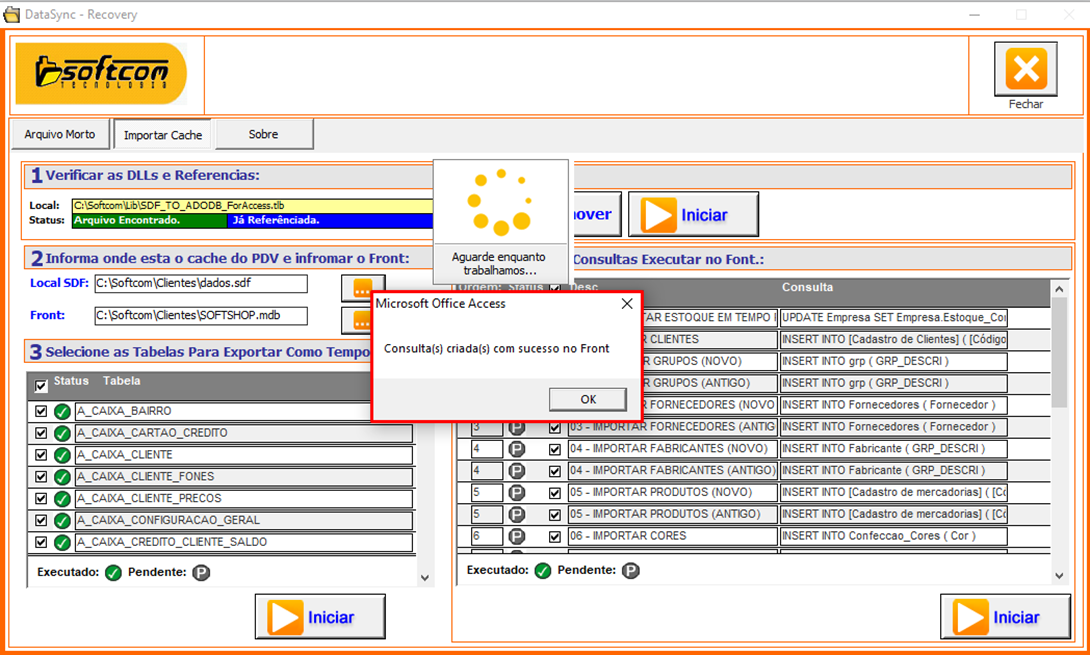Click the pending P icon for 06 - IMPORTAR CORES
This screenshot has width=1090, height=655.
click(517, 536)
